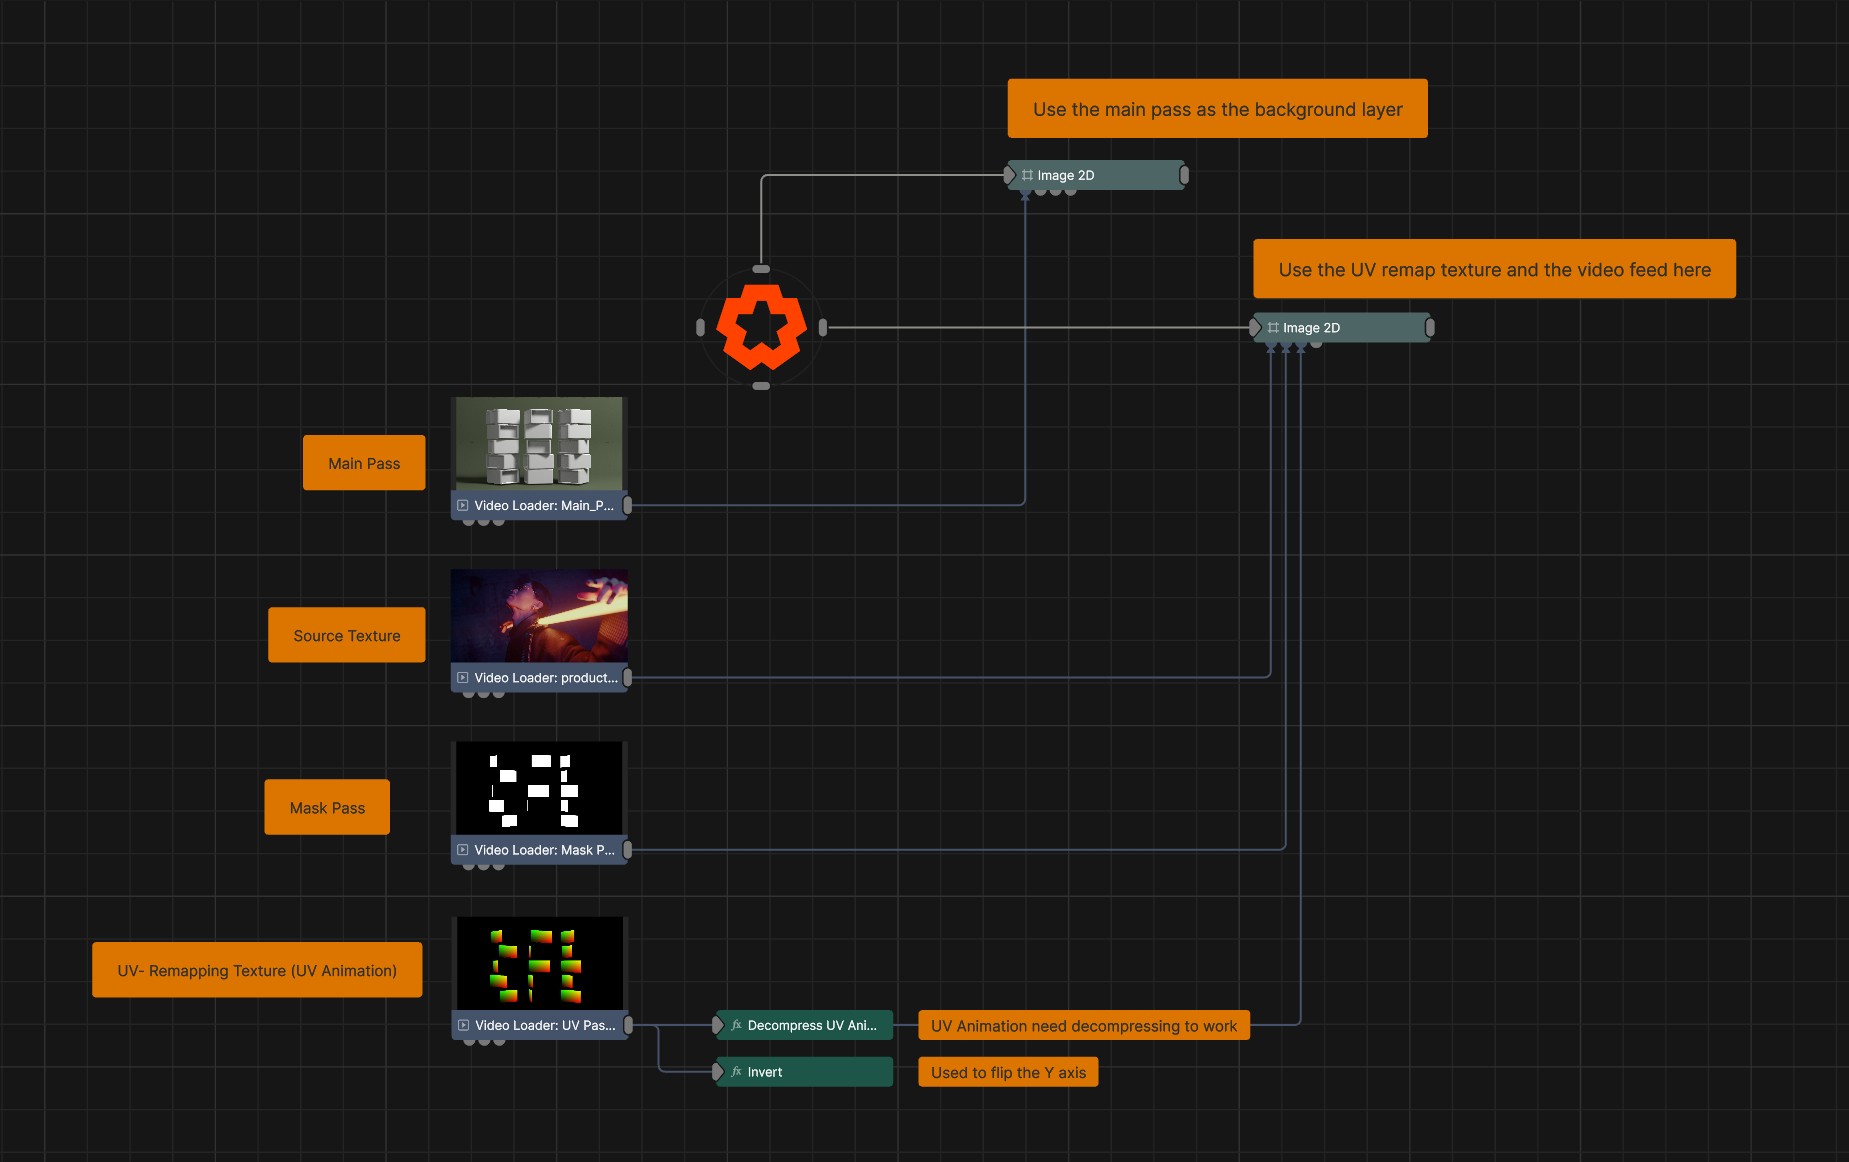Click the frame icon on the top Image 2D node
The width and height of the screenshot is (1849, 1162).
point(1027,175)
